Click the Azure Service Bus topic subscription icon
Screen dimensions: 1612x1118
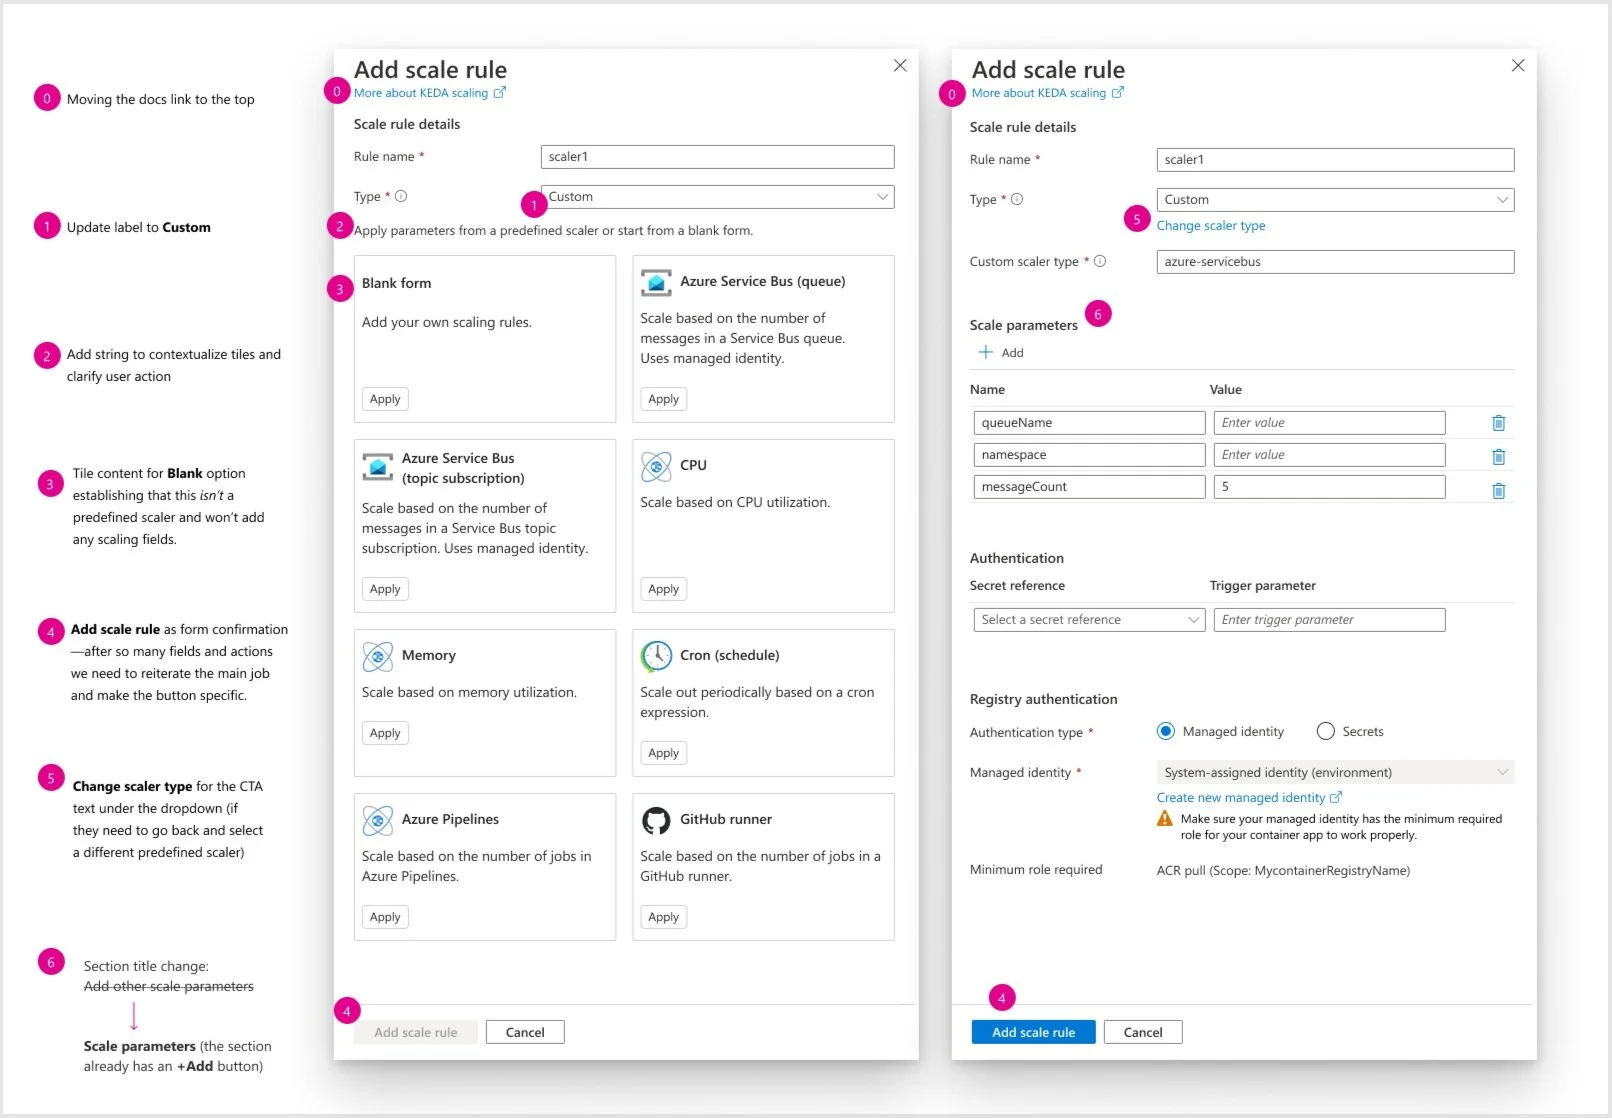tap(377, 467)
